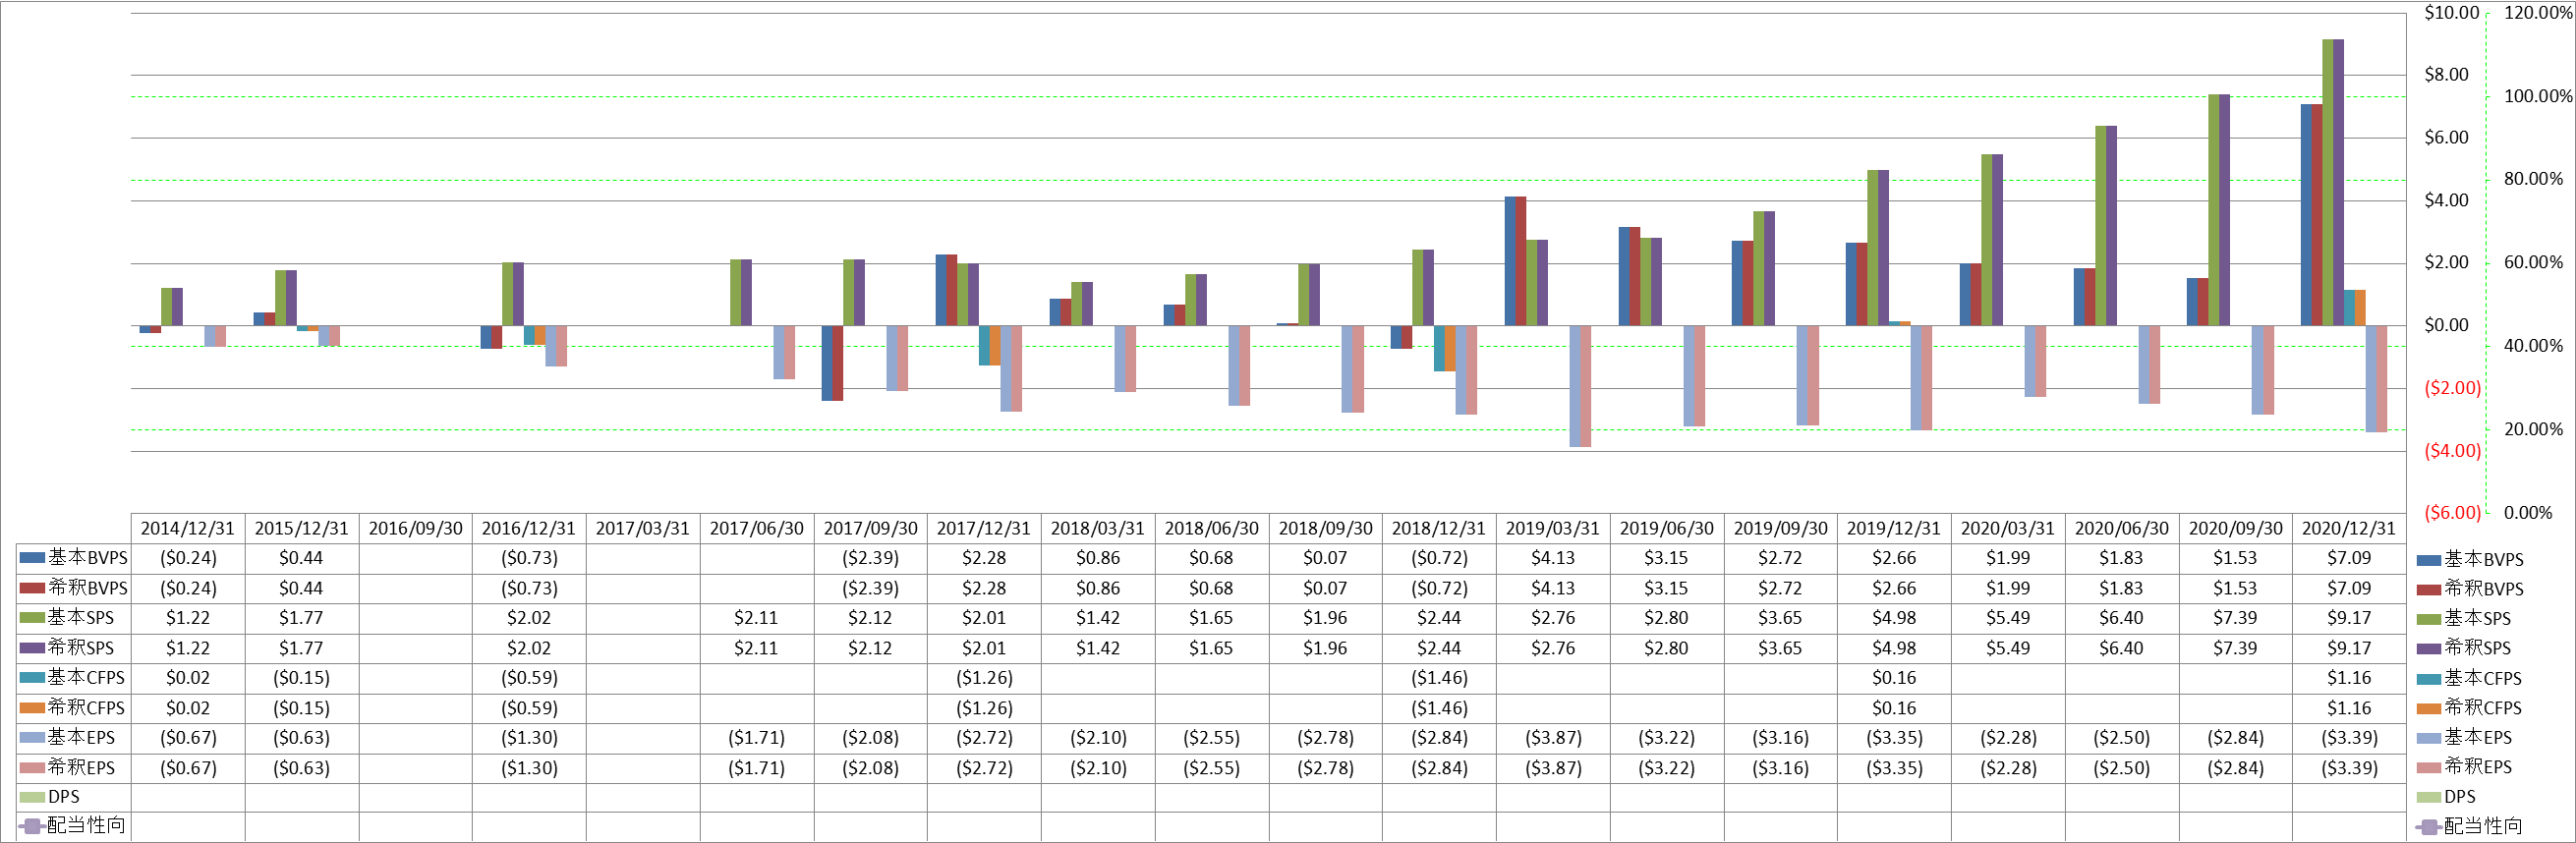Click 基本CFPS value ($1.46) for 2018/12/31

point(1439,678)
